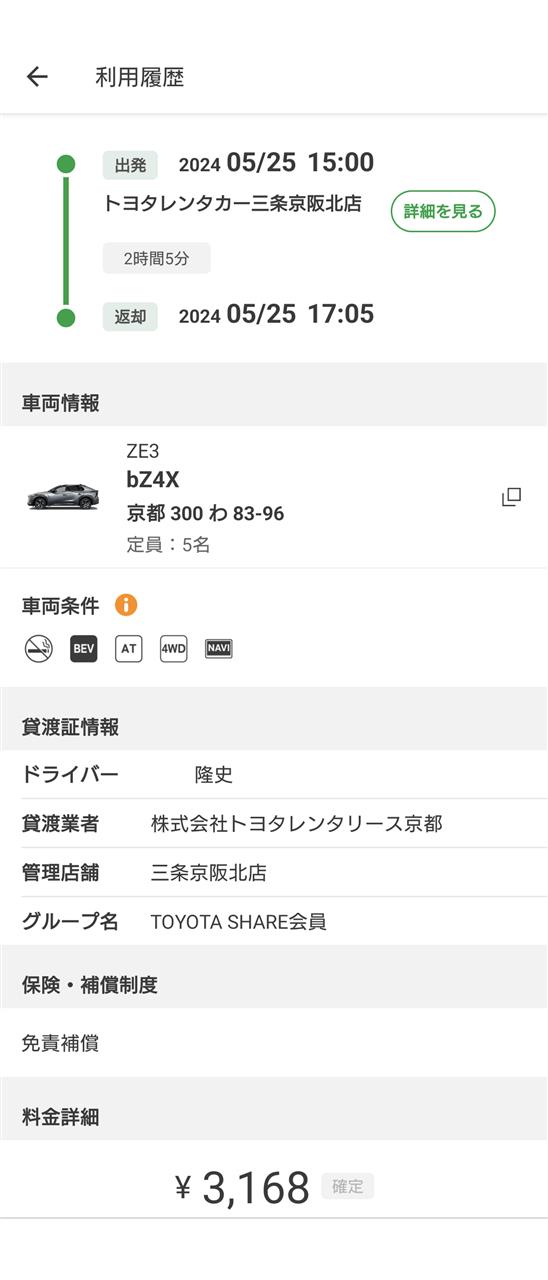Tap the トヨタレンタカー三条京阪北店 station name
Screen dimensions: 548x1280
[x=233, y=204]
